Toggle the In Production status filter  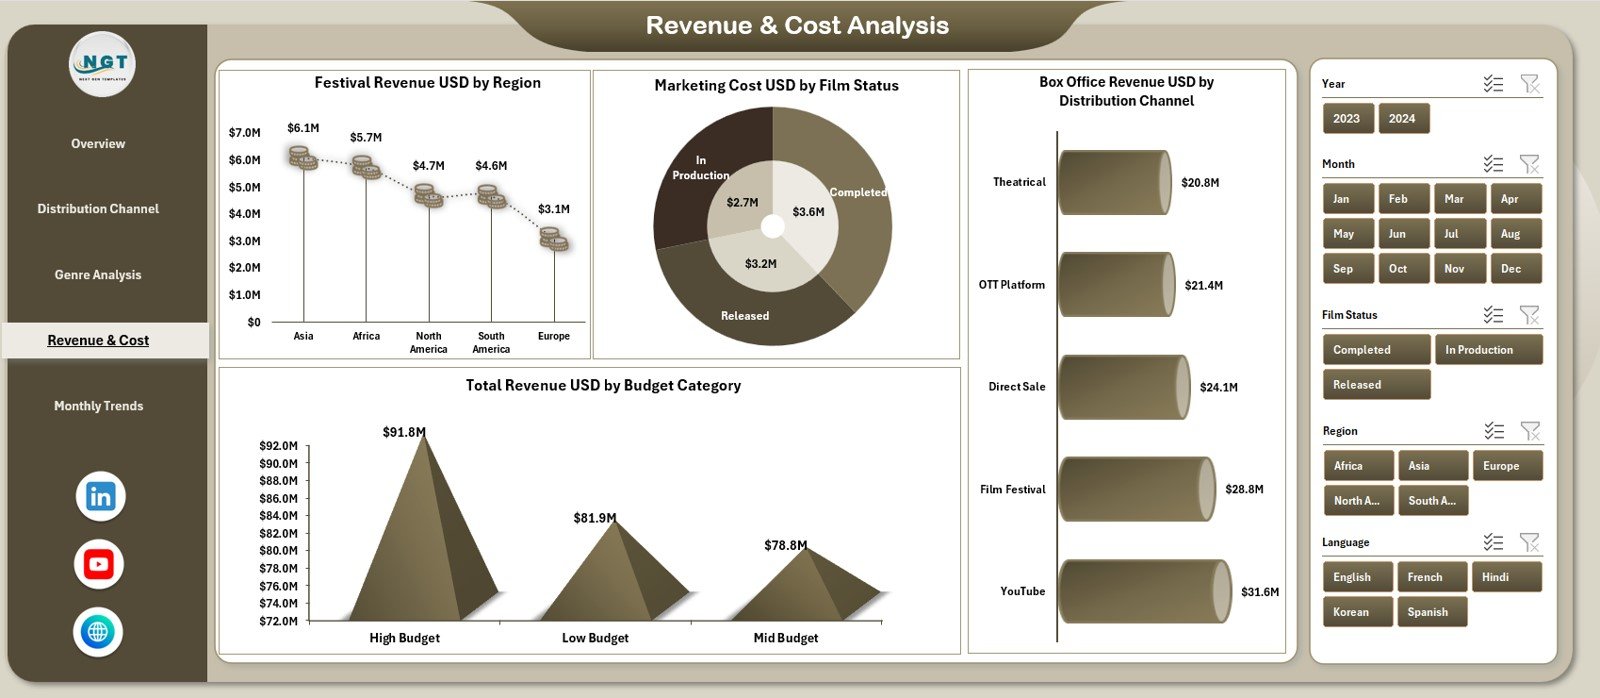pos(1488,350)
